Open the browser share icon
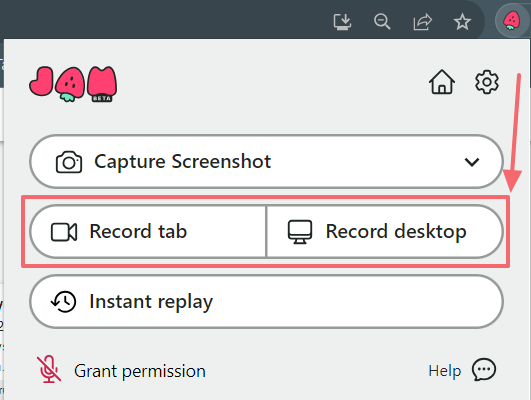Screen dimensions: 531x400 (x=423, y=22)
